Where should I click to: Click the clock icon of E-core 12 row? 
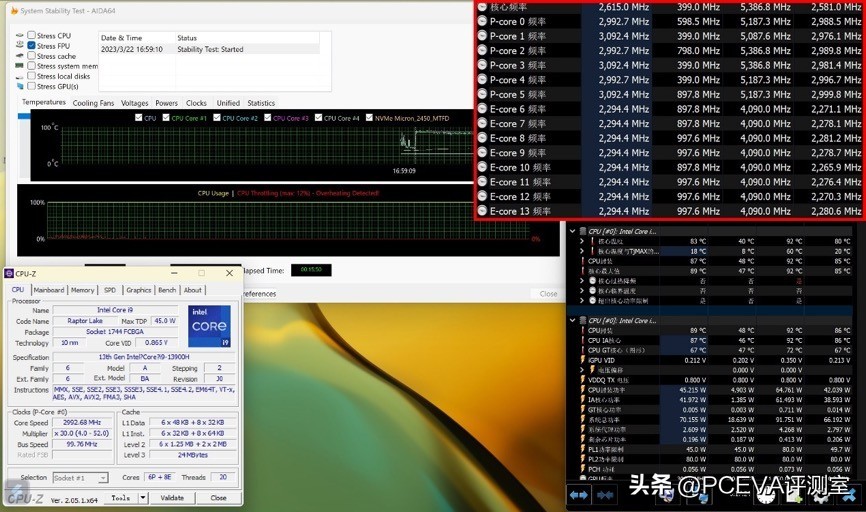(482, 197)
